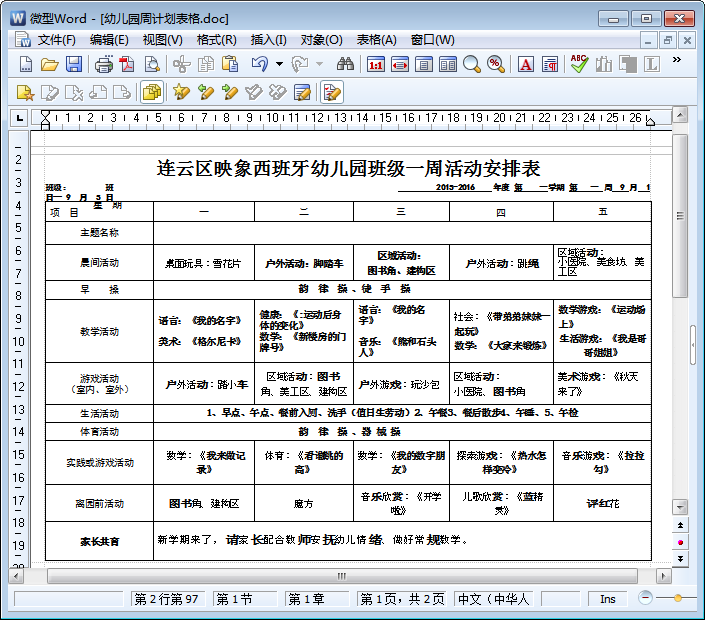Screen dimensions: 705x620
Task: Open the 格式(R) menu
Action: [x=217, y=40]
